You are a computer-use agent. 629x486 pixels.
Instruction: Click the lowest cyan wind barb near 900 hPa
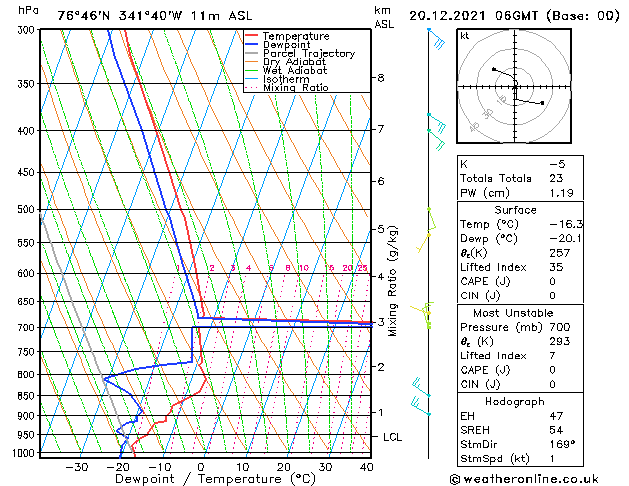click(420, 406)
